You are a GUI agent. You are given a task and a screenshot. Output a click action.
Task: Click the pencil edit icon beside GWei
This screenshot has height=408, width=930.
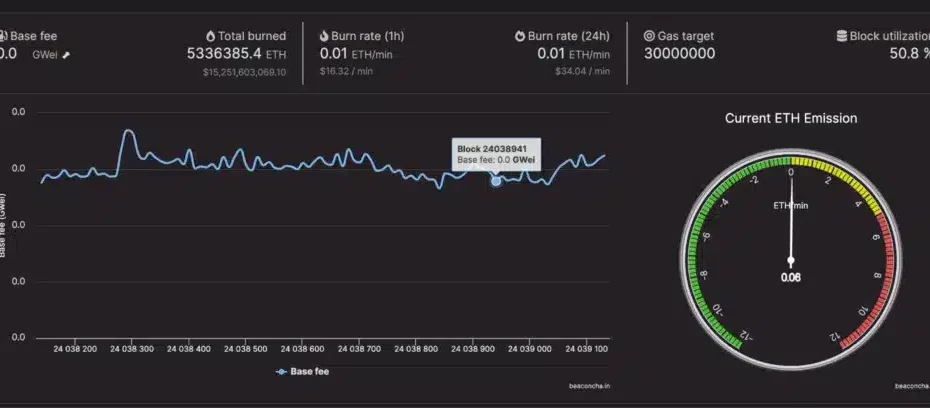[67, 54]
